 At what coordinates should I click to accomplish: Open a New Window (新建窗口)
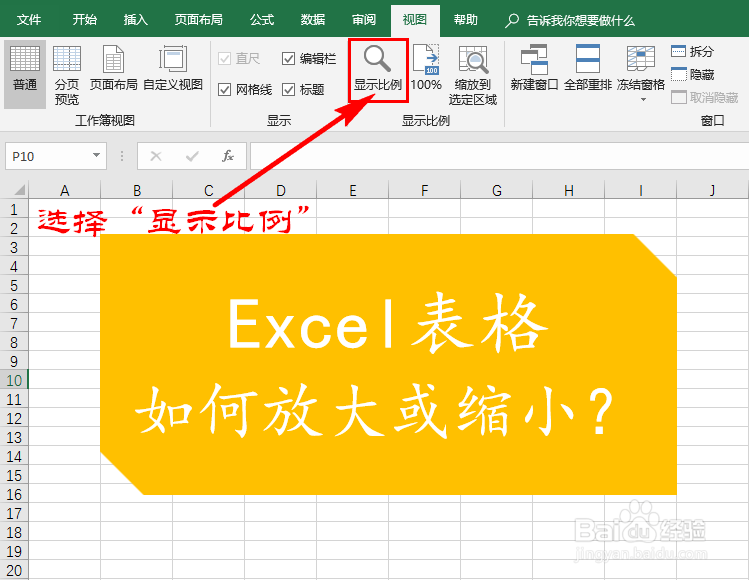click(534, 68)
